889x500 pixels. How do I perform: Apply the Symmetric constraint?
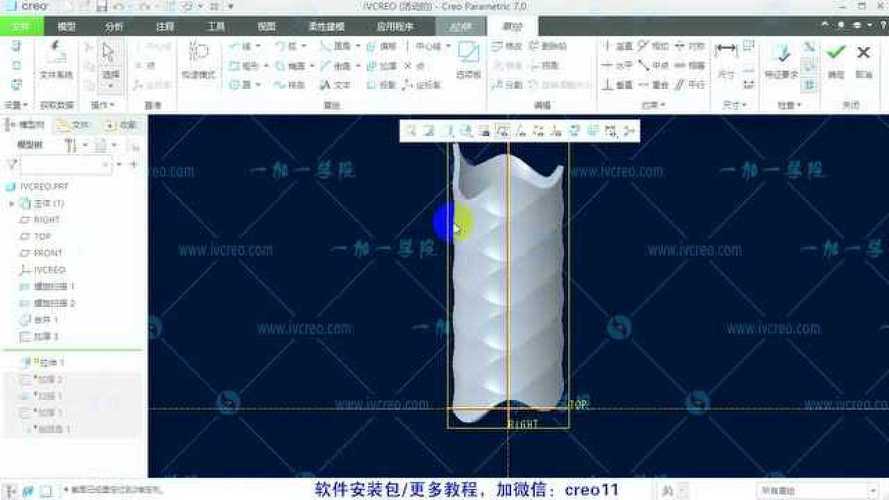tap(689, 47)
